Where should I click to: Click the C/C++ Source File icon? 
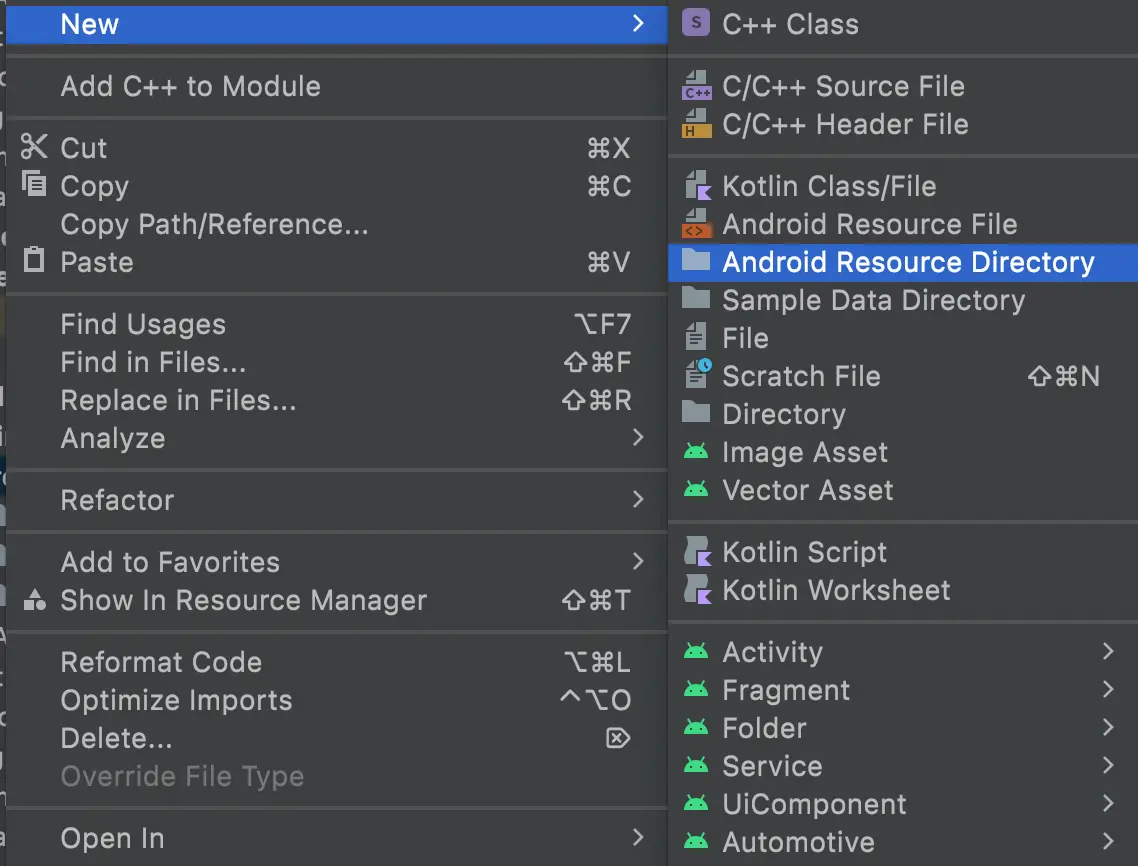pyautogui.click(x=695, y=87)
